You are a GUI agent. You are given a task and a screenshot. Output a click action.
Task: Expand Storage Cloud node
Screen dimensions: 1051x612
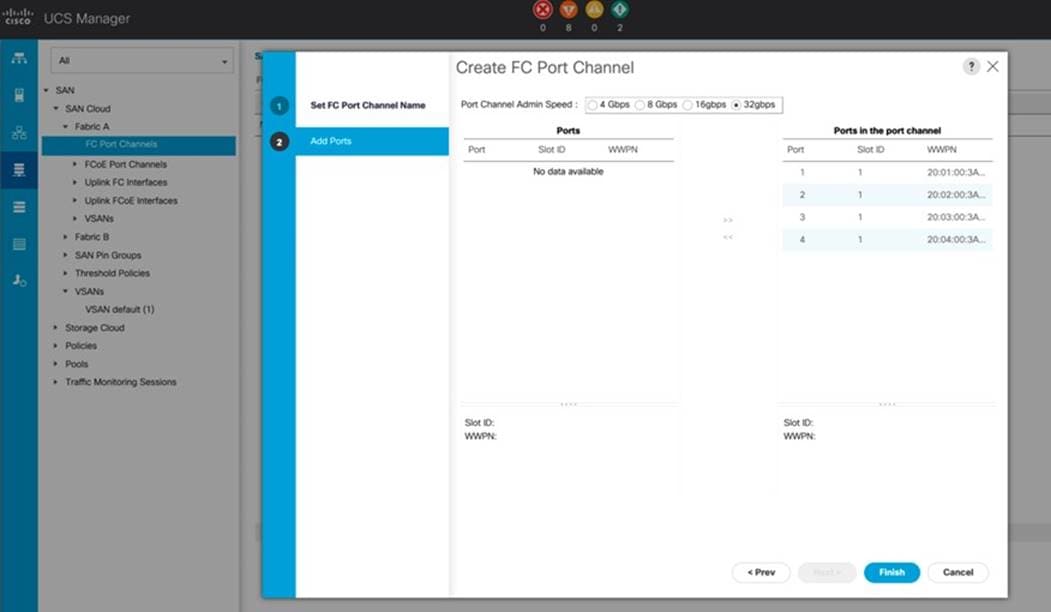[56, 327]
